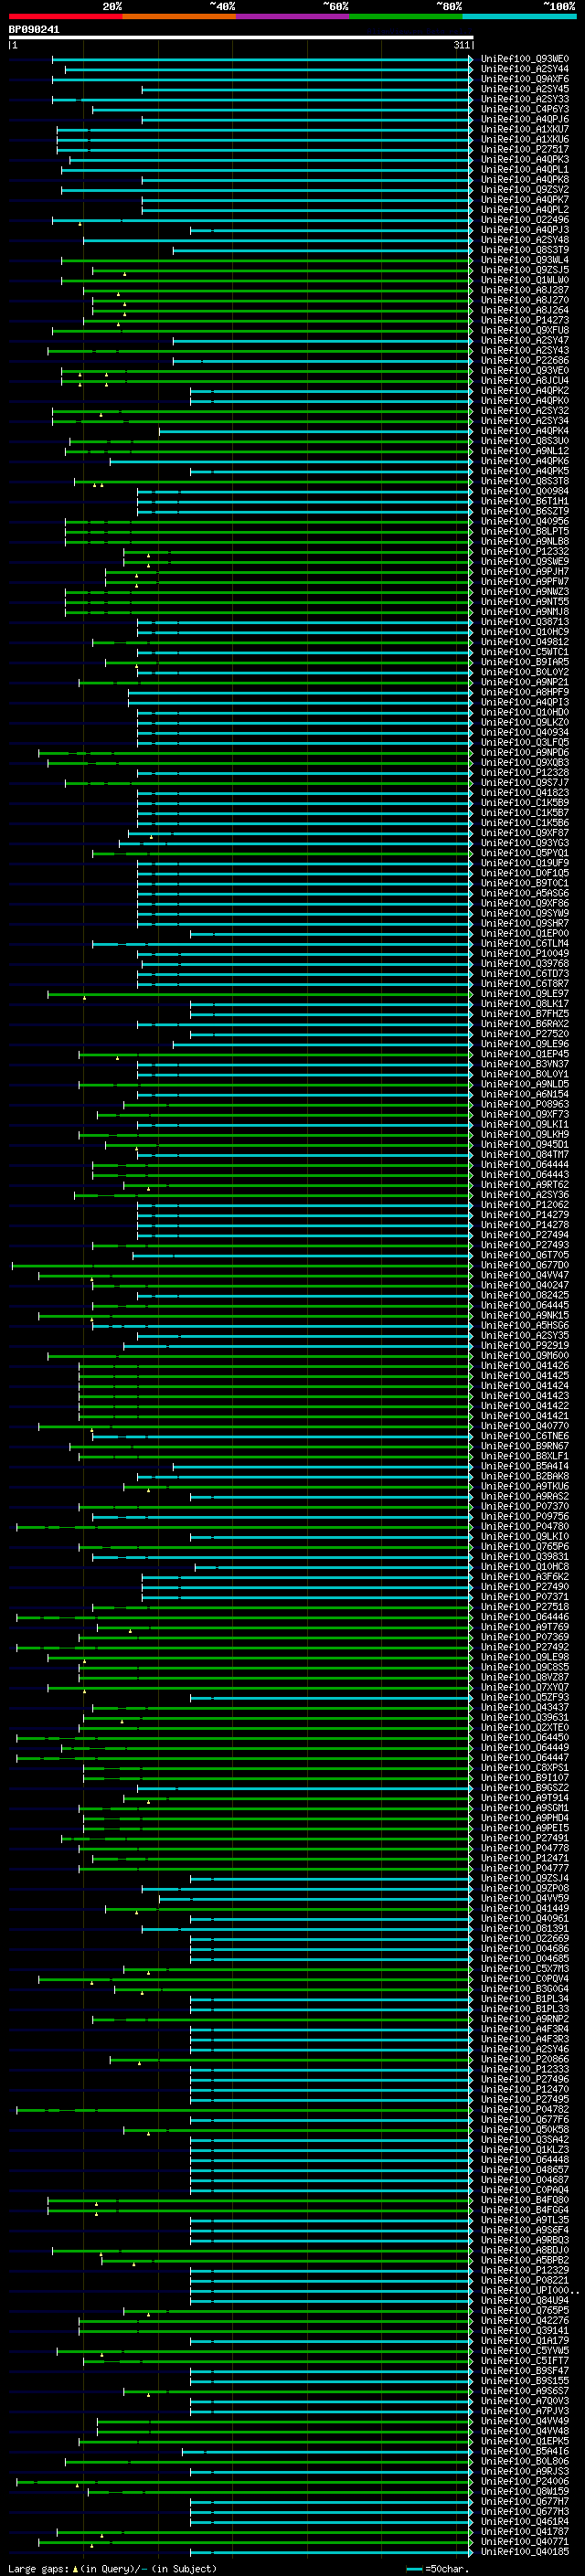
Task: Select hit UniRef100_O22496
Action: [x=525, y=220]
